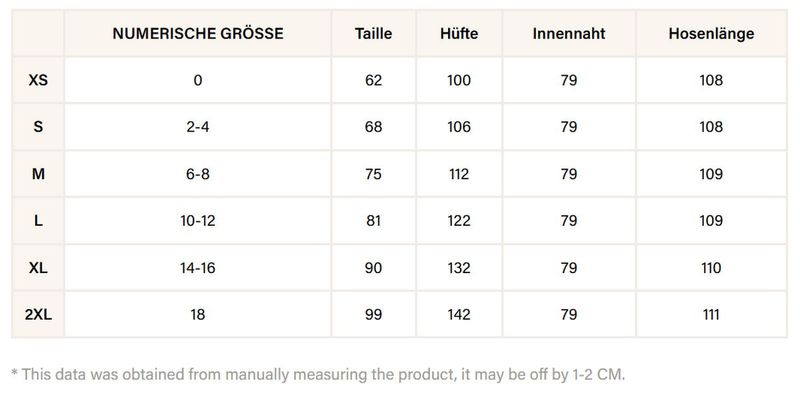The image size is (800, 399).
Task: Click the manual measurement disclaimer text
Action: point(317,375)
